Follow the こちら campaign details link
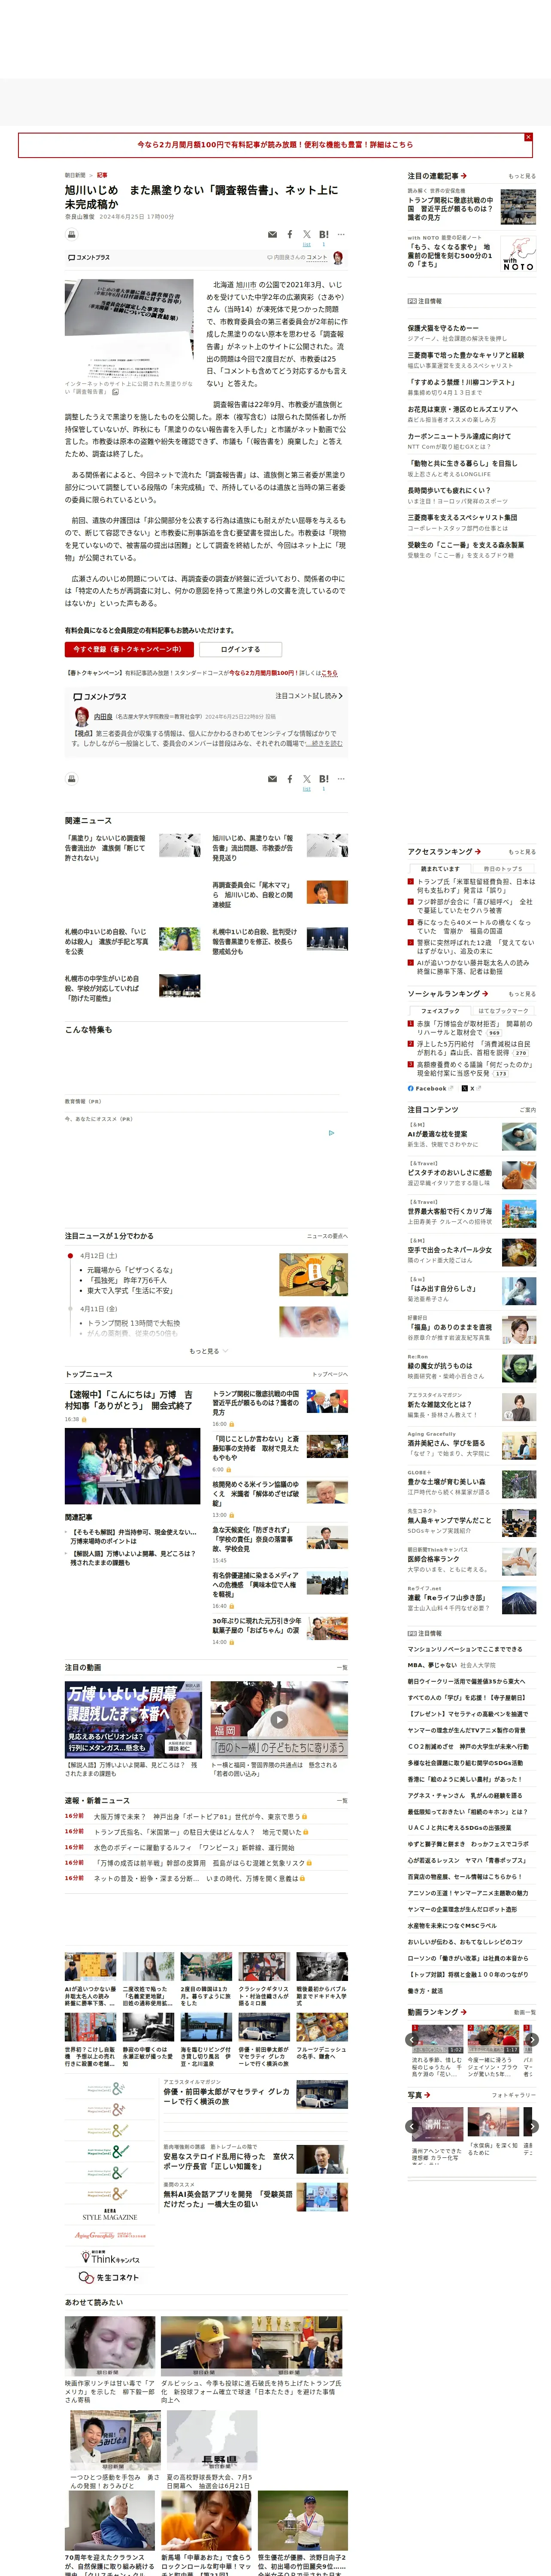 [330, 673]
